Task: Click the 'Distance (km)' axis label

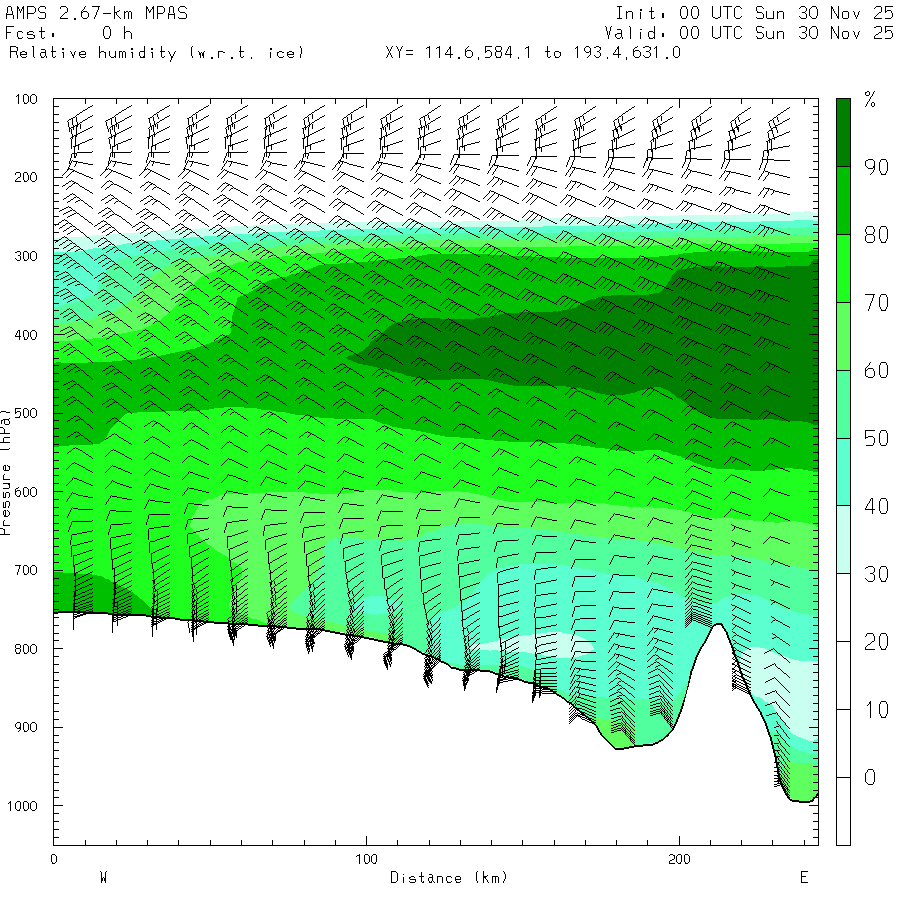Action: click(449, 878)
